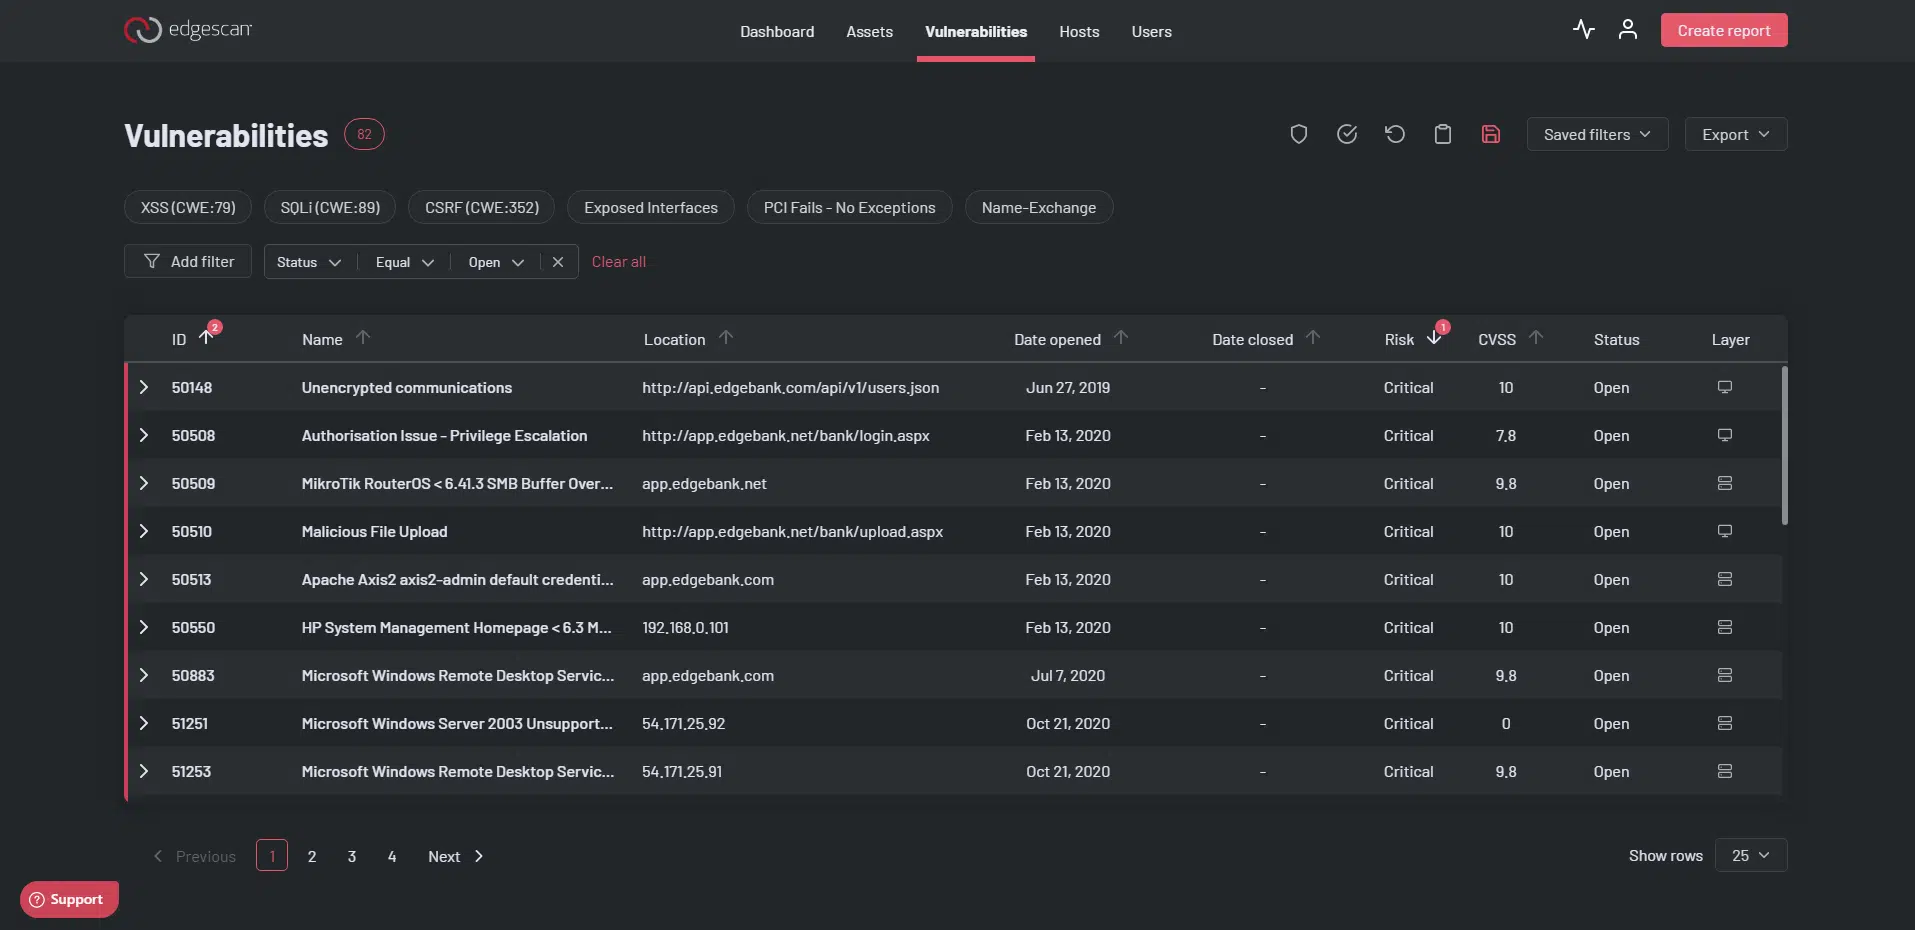
Task: Go to the Assets tab
Action: pyautogui.click(x=869, y=31)
